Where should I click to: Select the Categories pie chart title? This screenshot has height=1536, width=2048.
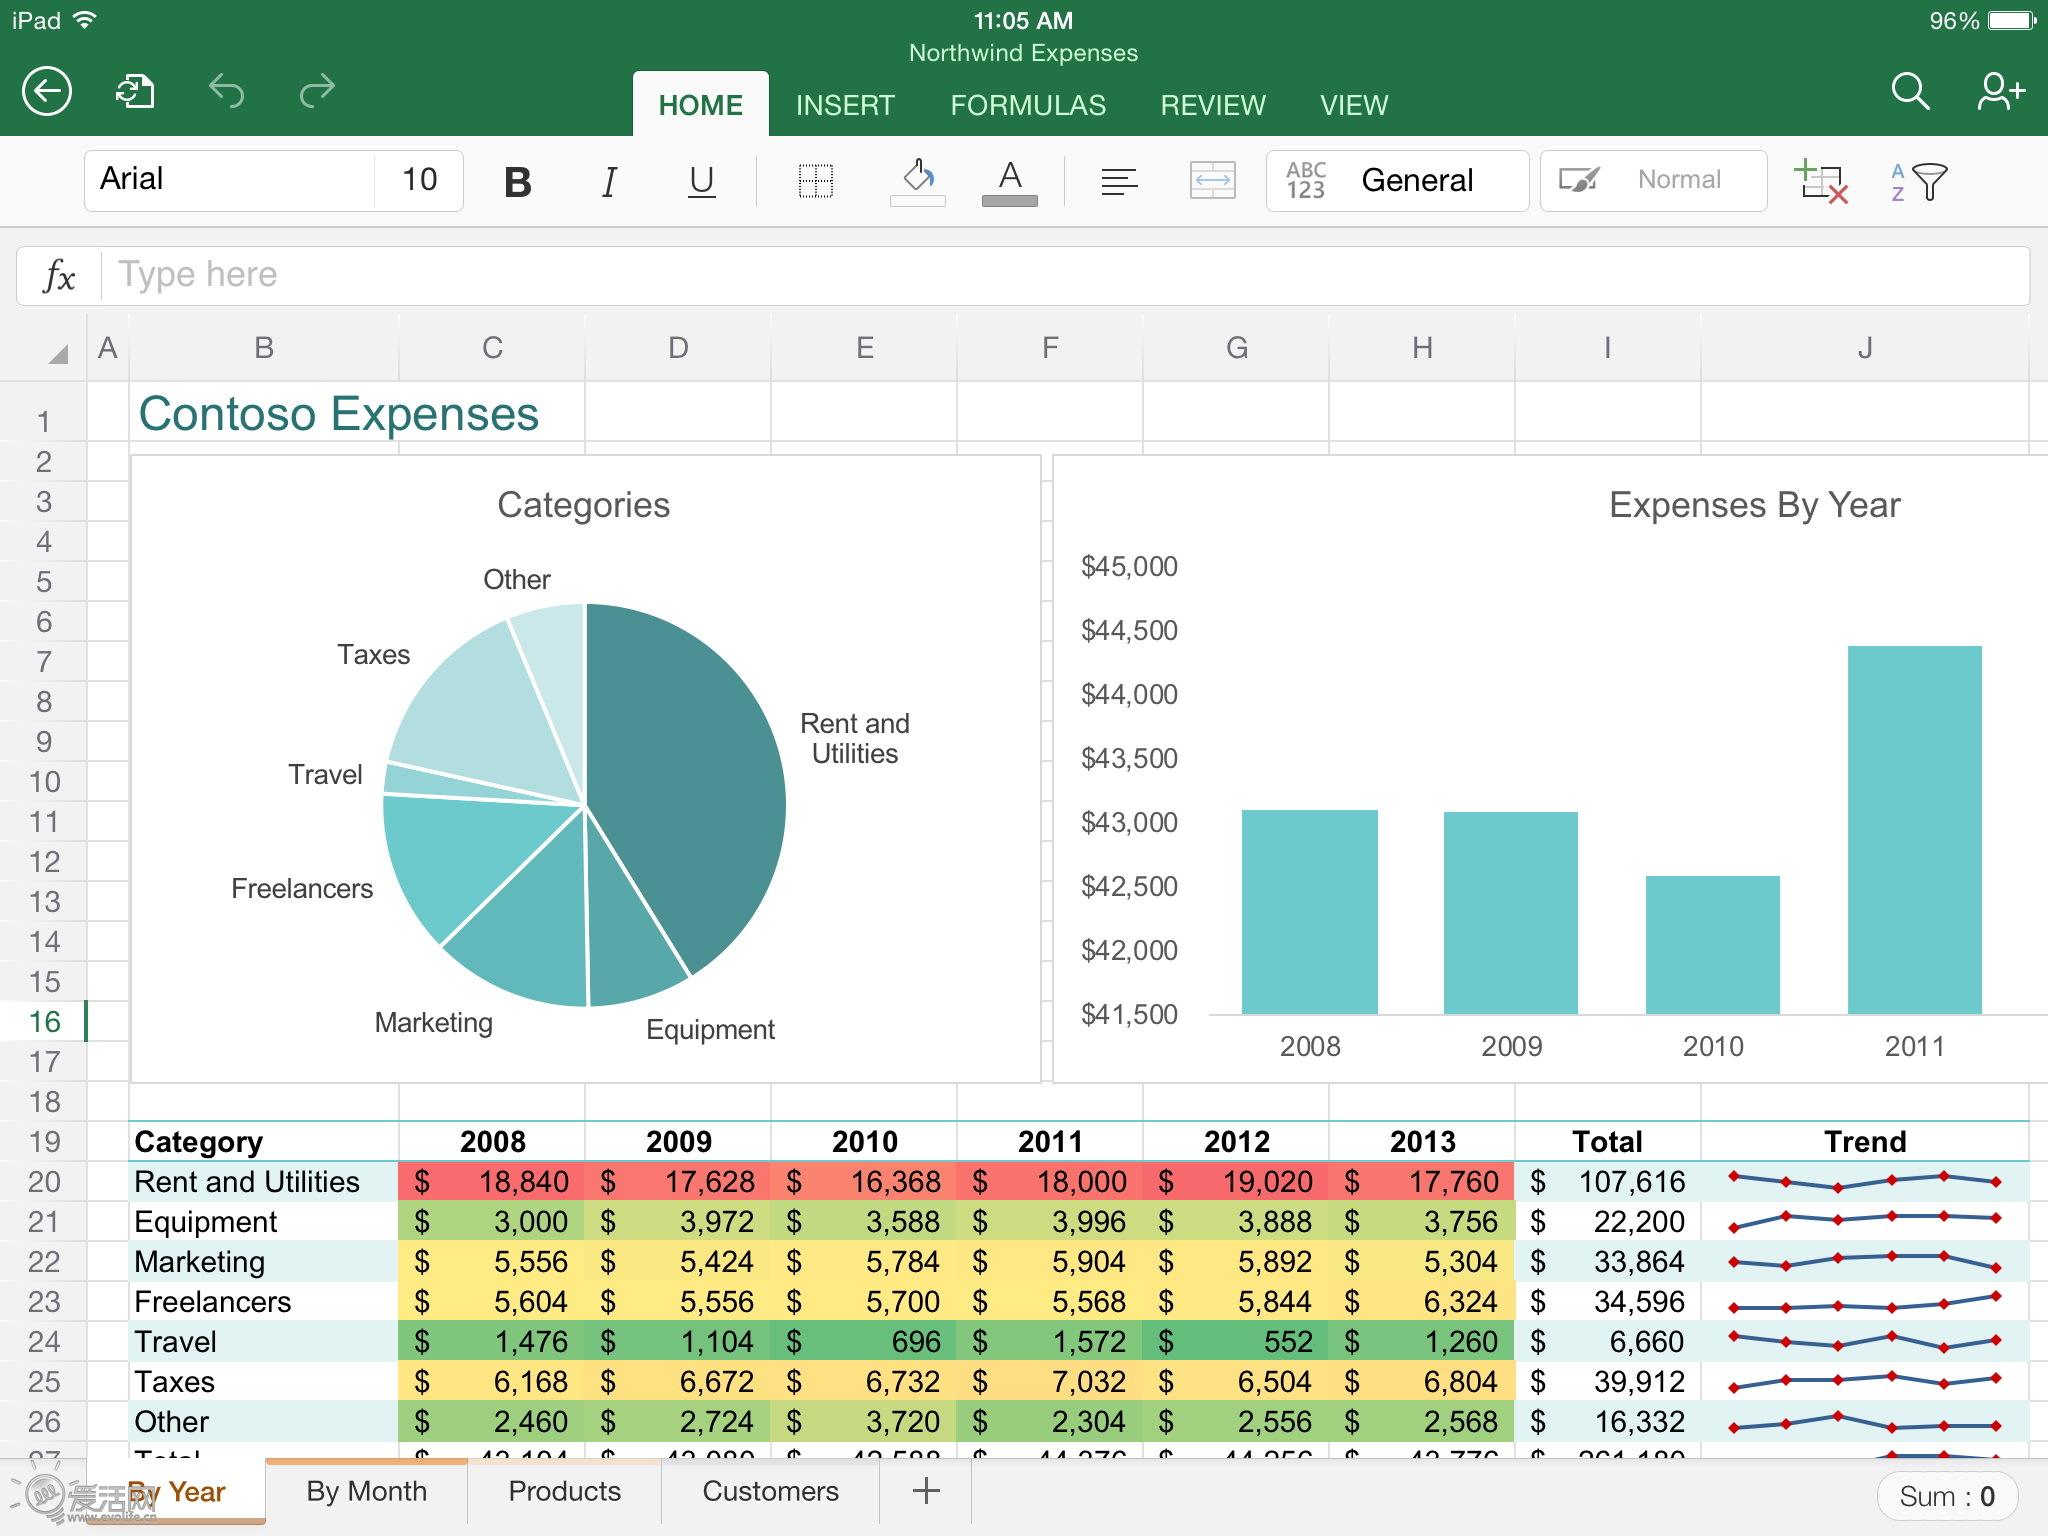click(x=584, y=505)
